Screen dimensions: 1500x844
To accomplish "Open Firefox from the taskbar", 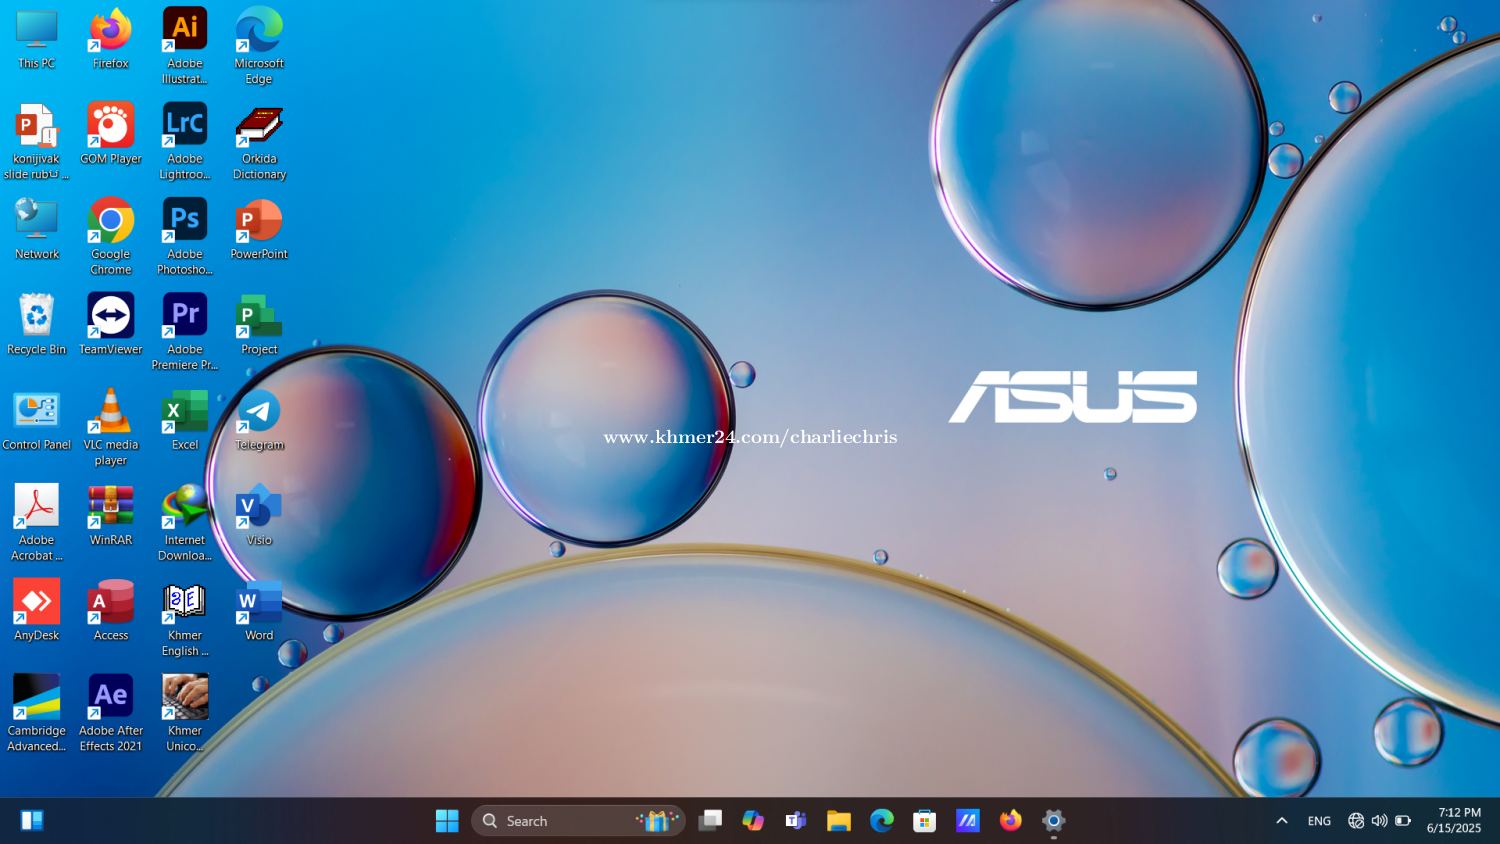I will [1011, 821].
